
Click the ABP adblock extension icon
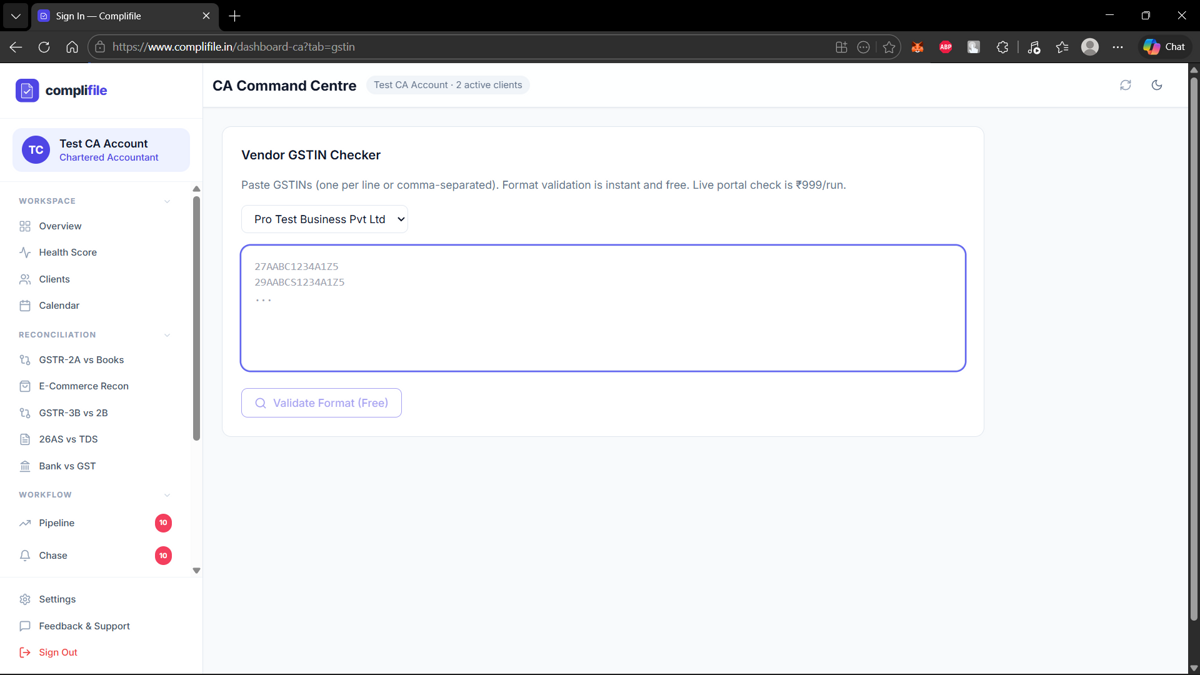point(945,47)
